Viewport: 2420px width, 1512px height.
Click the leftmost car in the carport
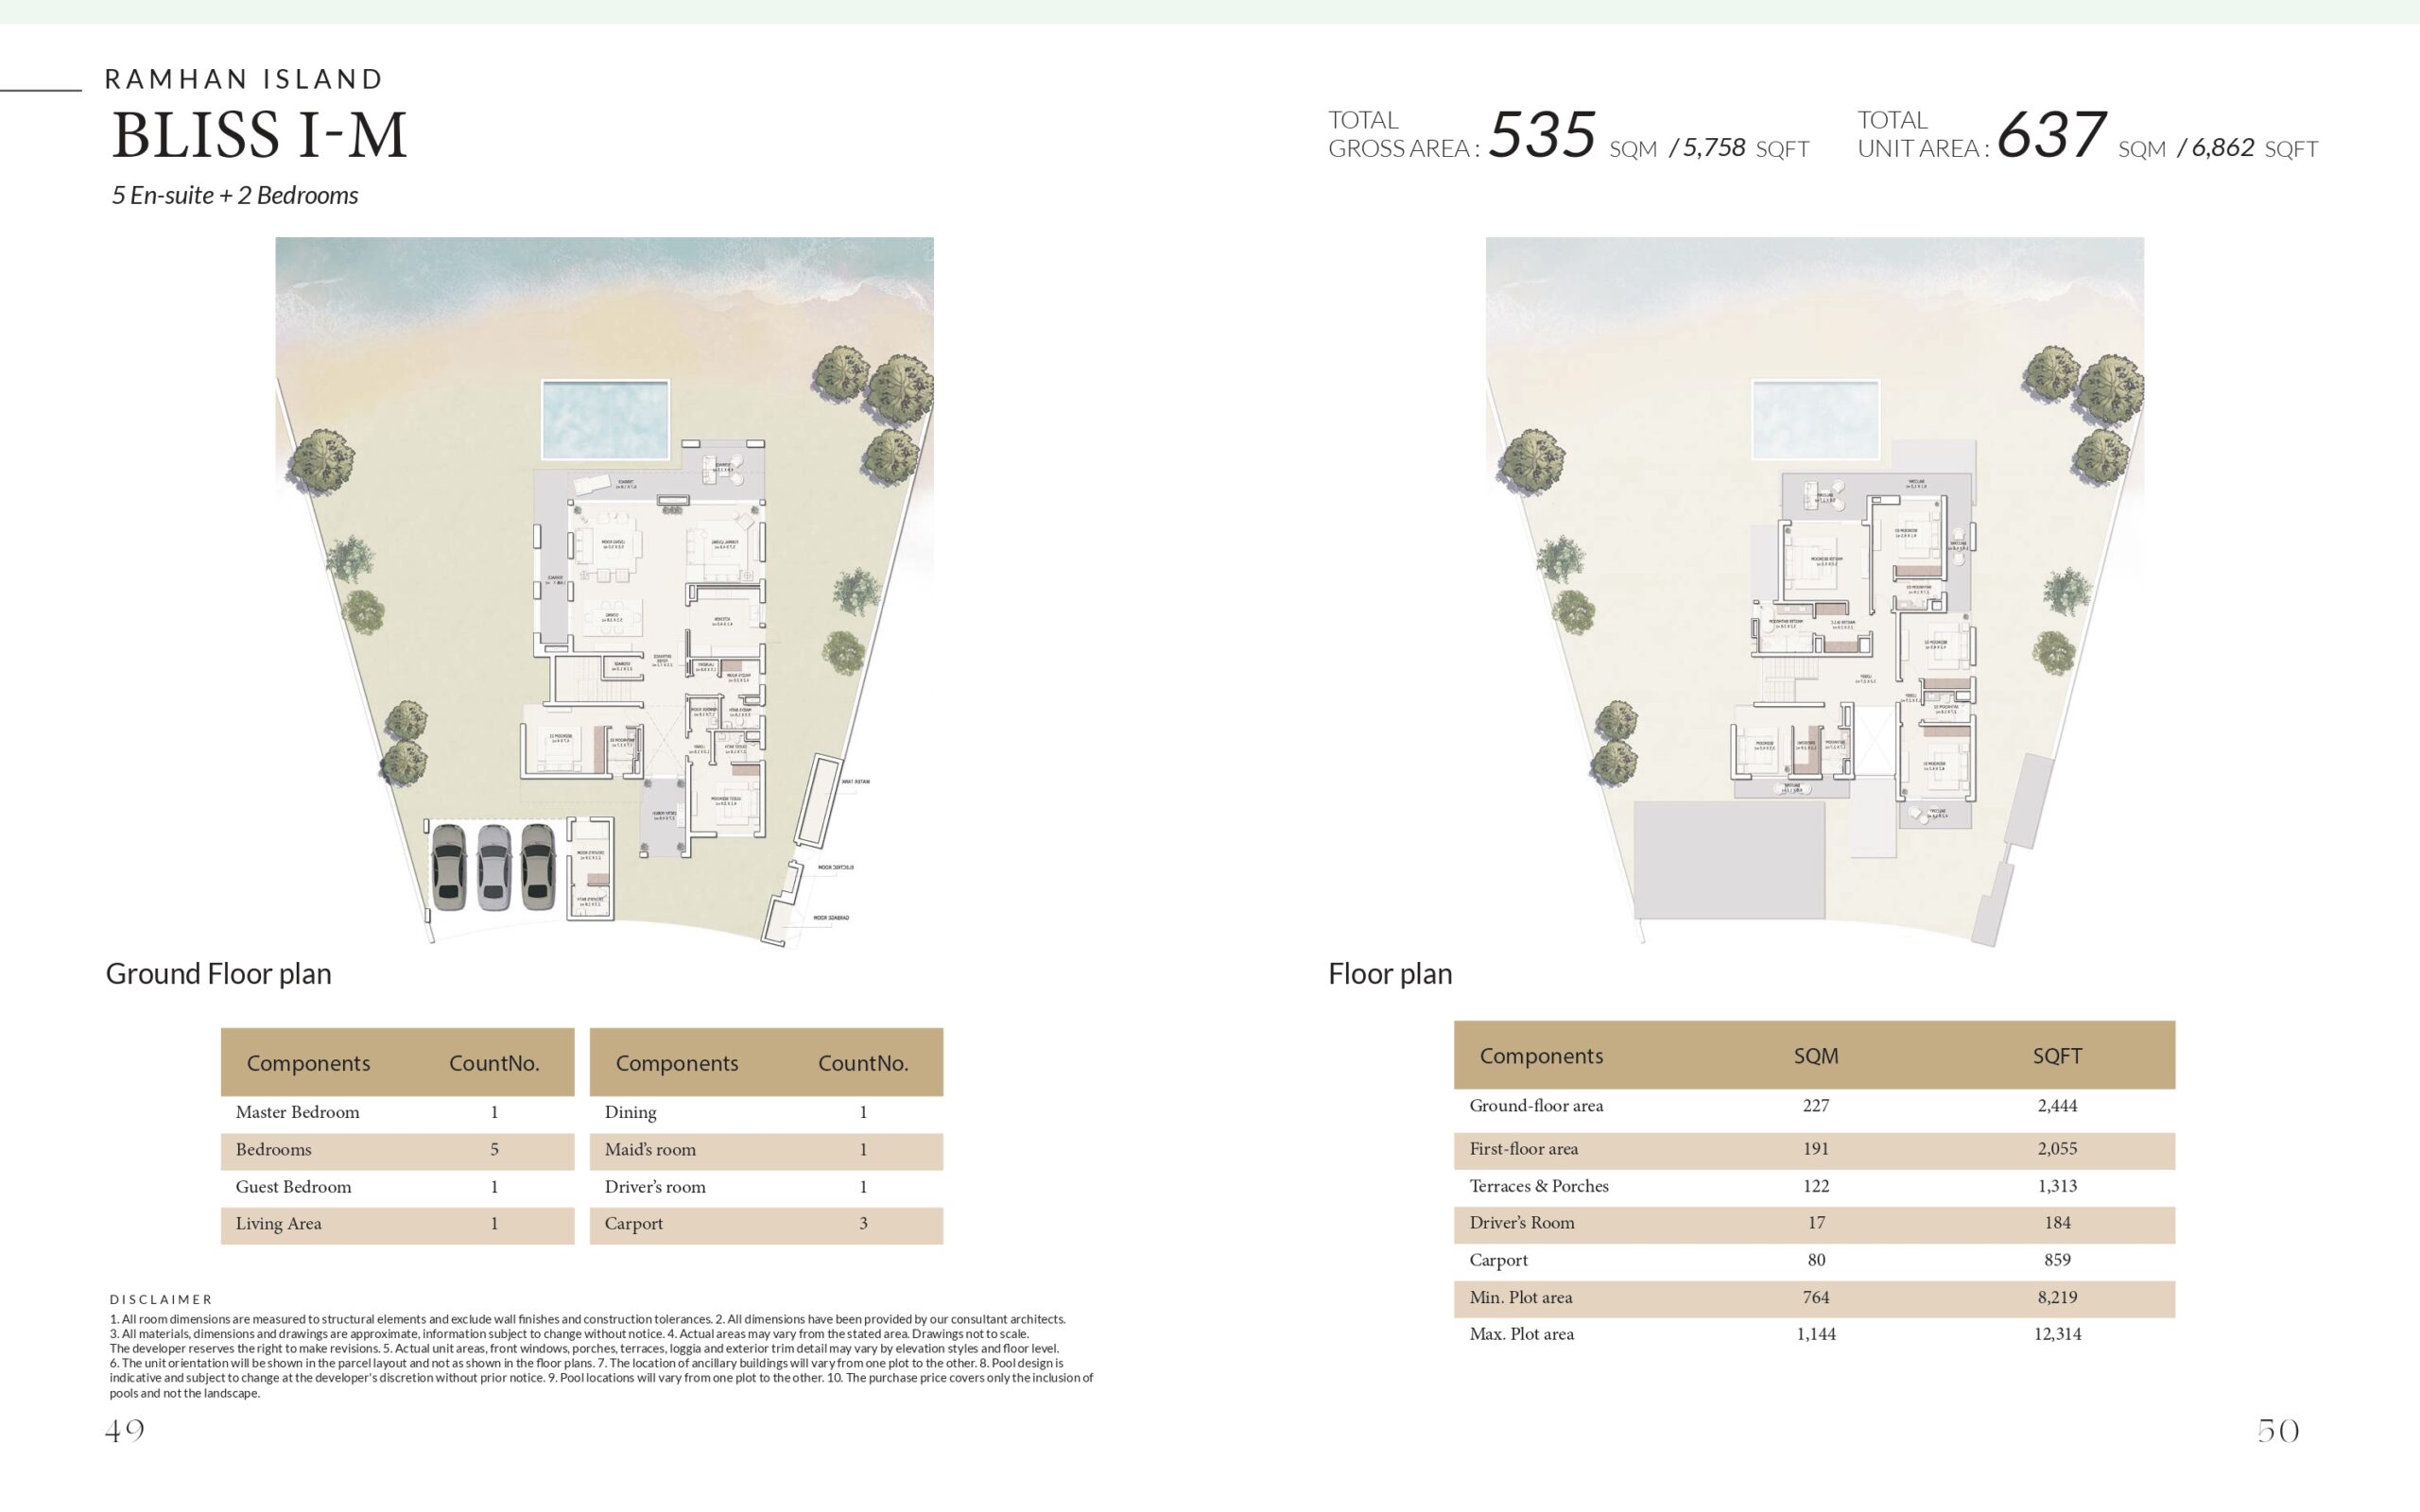pyautogui.click(x=449, y=866)
